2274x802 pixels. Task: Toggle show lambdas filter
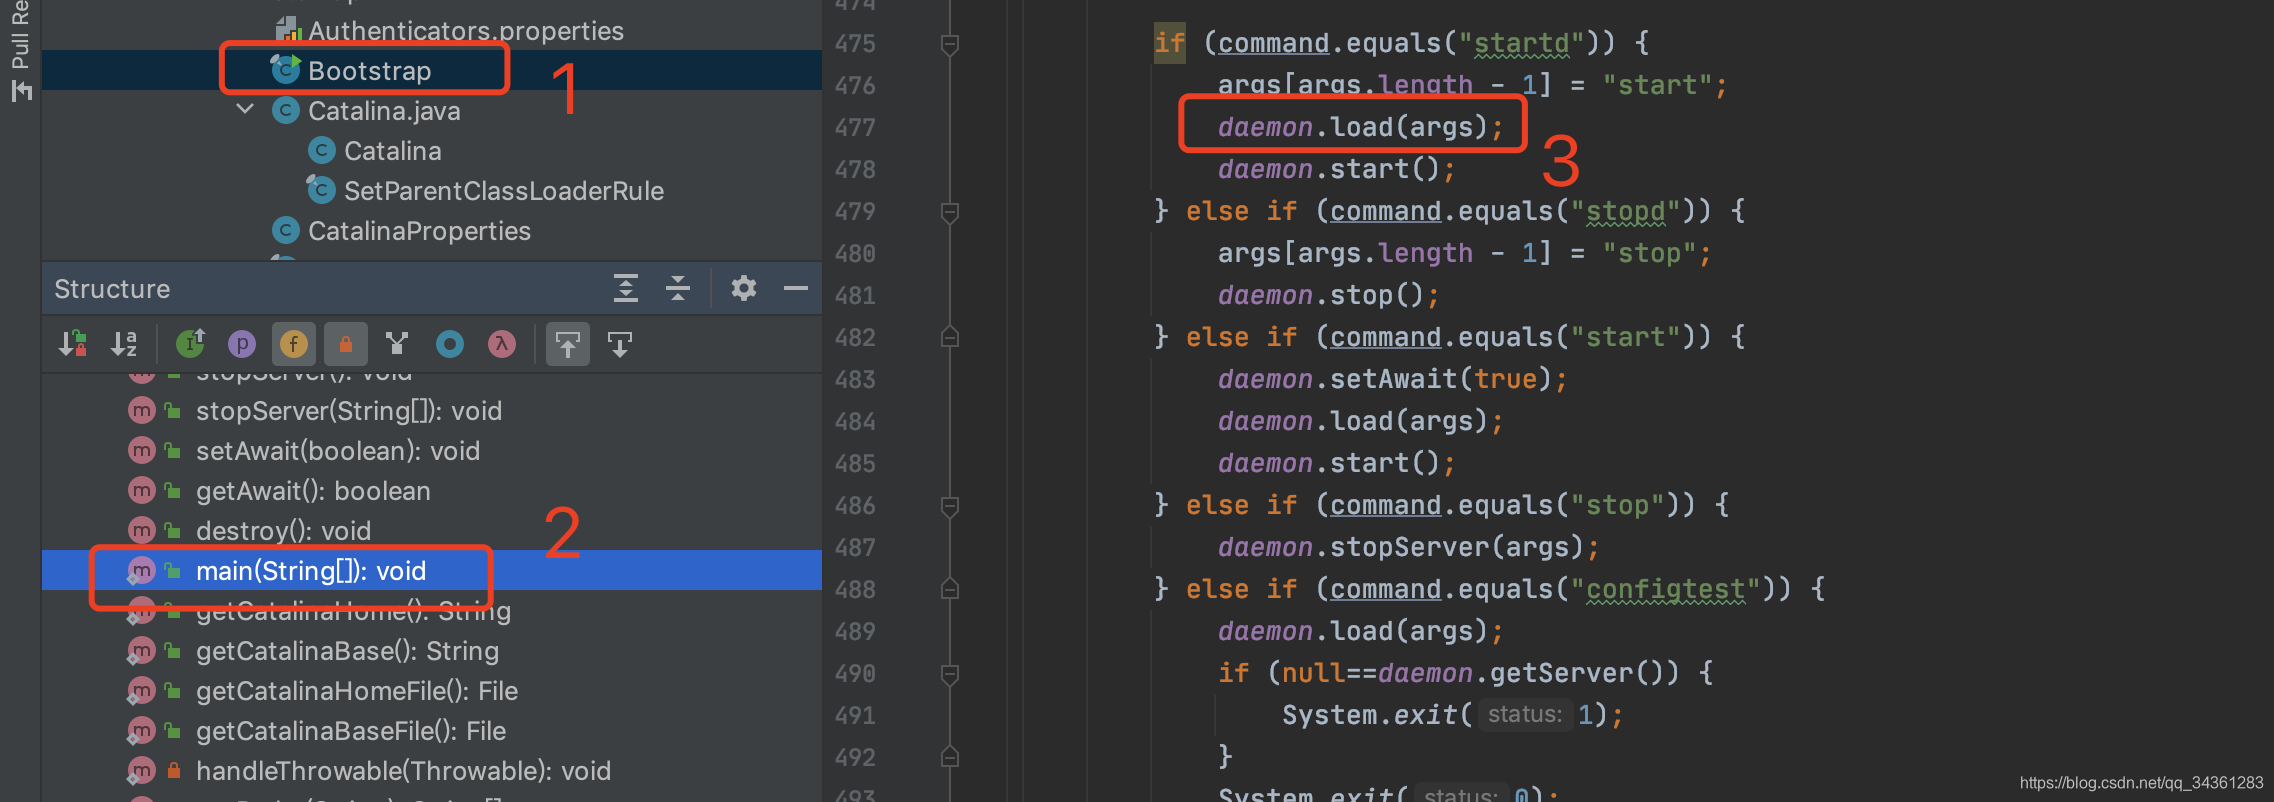[x=502, y=344]
